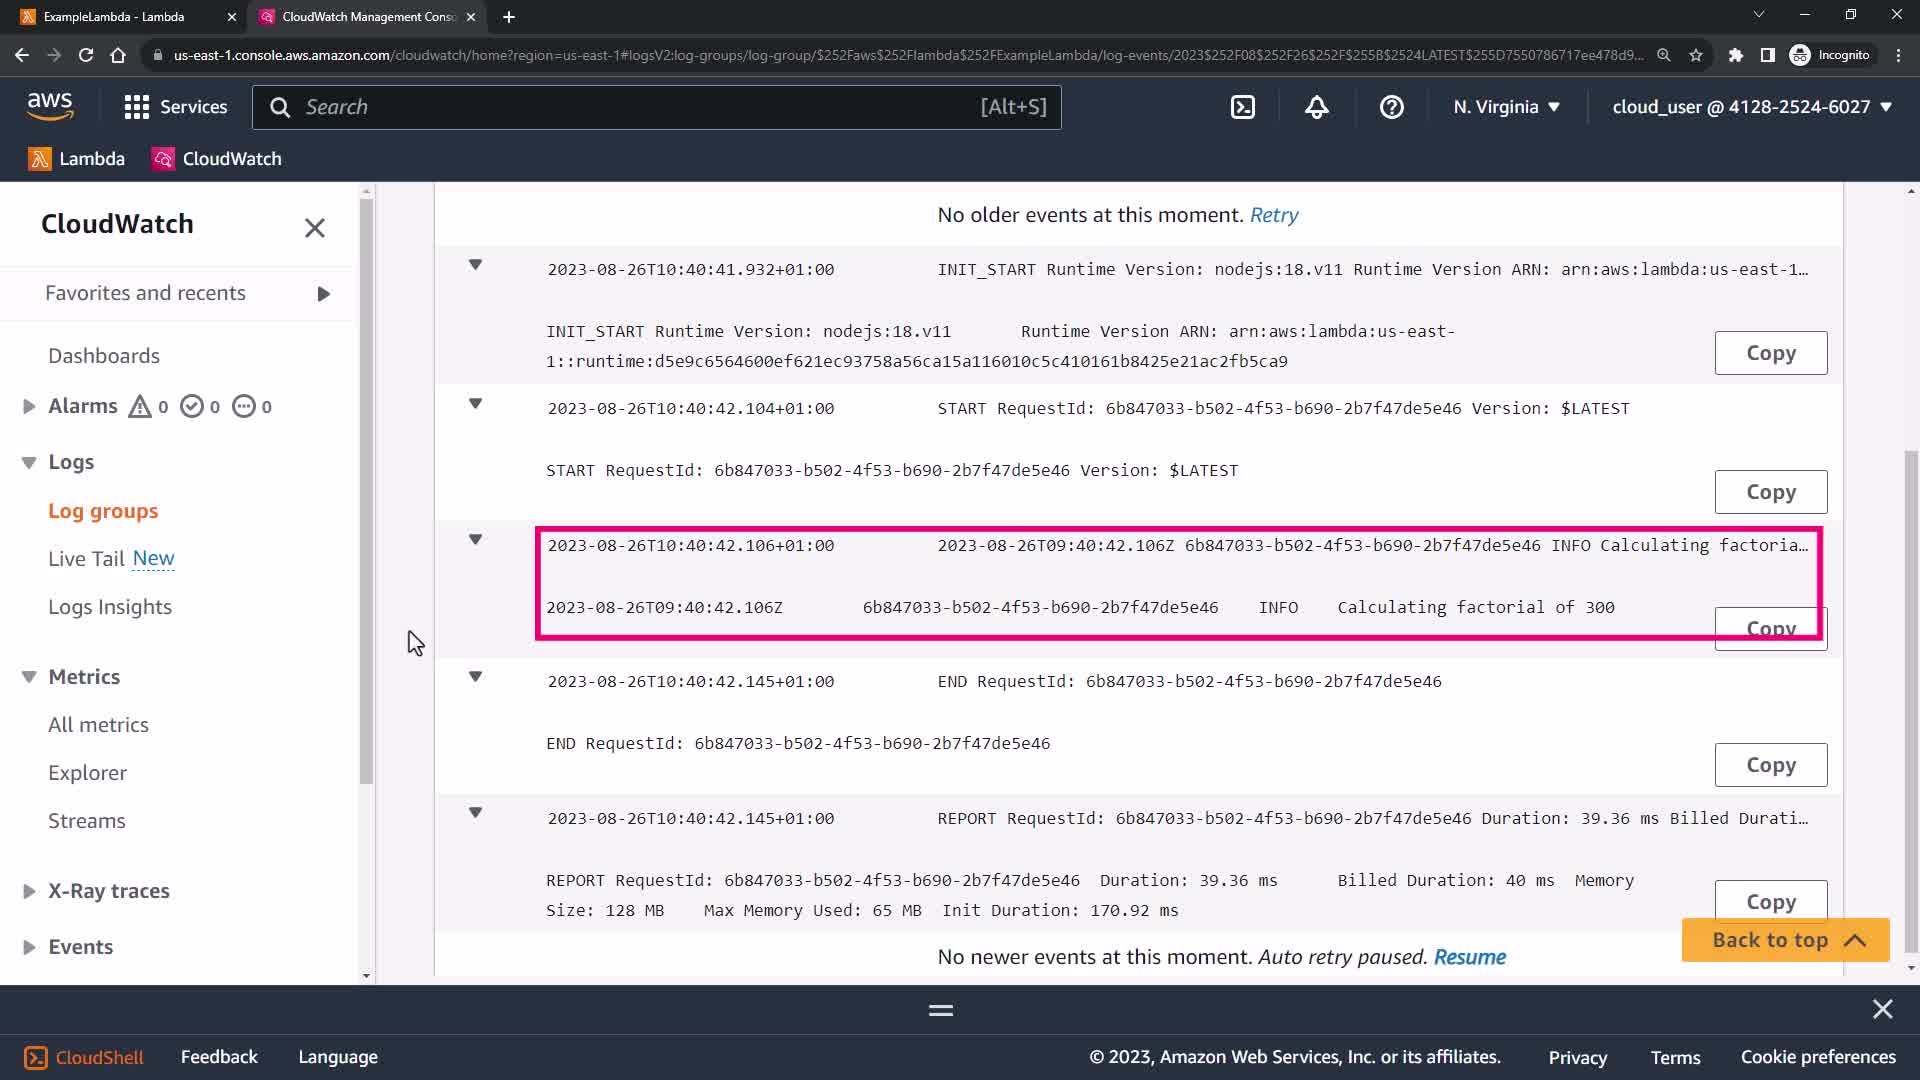Close the CloudWatch sidebar with X
1920x1080 pixels.
click(x=314, y=228)
